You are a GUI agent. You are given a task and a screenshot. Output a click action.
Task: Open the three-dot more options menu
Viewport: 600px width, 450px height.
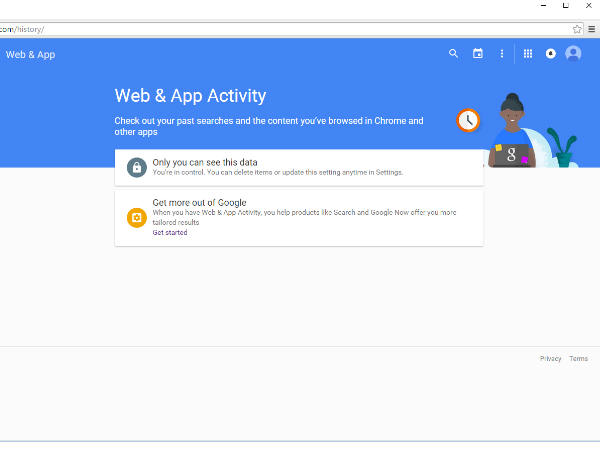502,54
